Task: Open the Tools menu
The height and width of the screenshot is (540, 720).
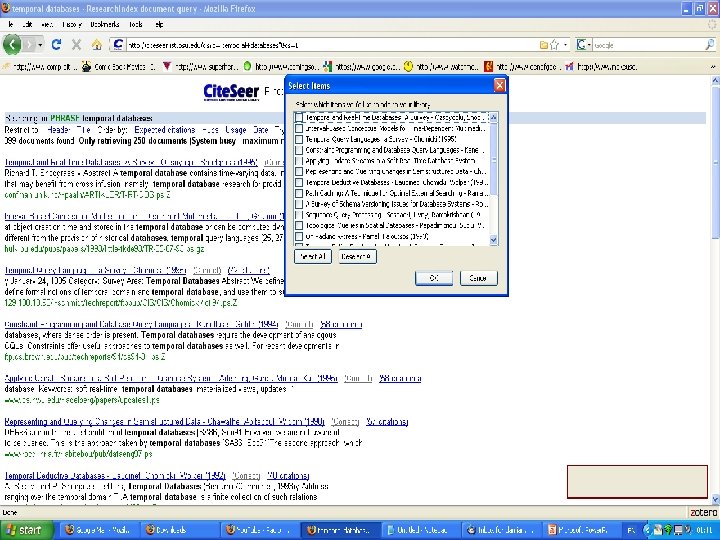Action: (136, 24)
